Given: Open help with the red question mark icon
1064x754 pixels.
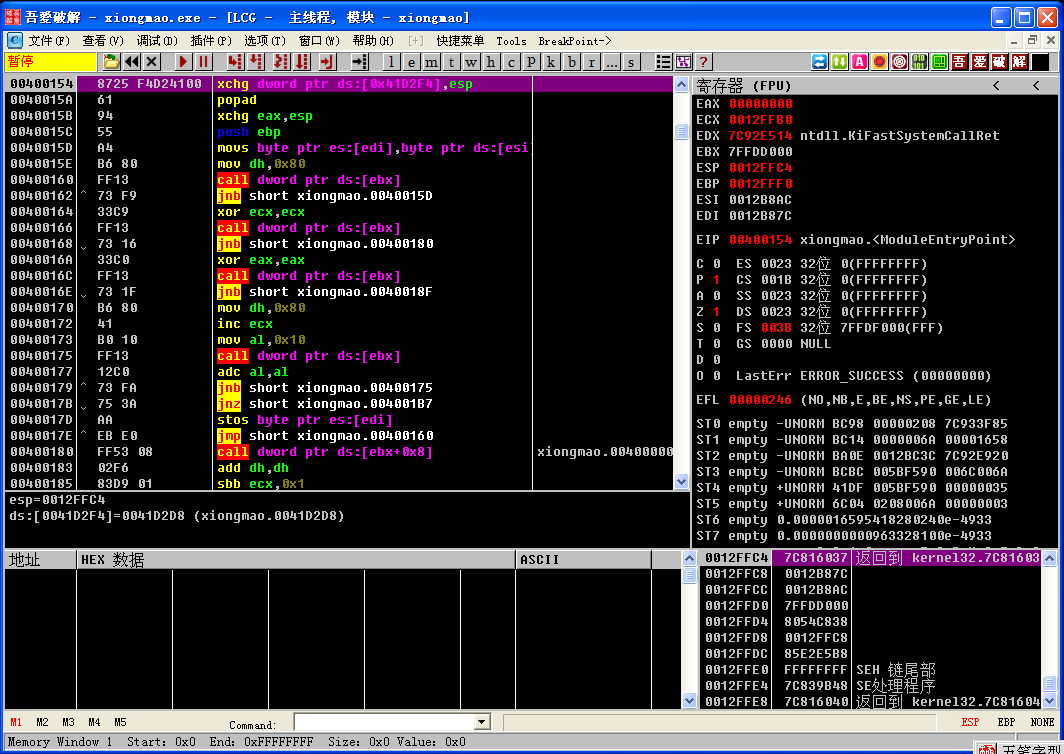Looking at the screenshot, I should click(x=703, y=62).
